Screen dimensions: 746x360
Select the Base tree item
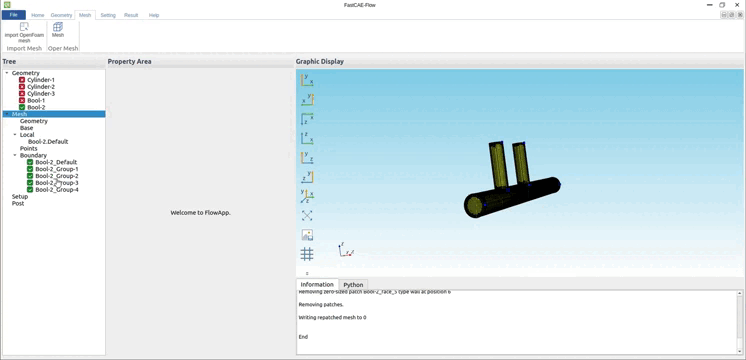(x=27, y=128)
